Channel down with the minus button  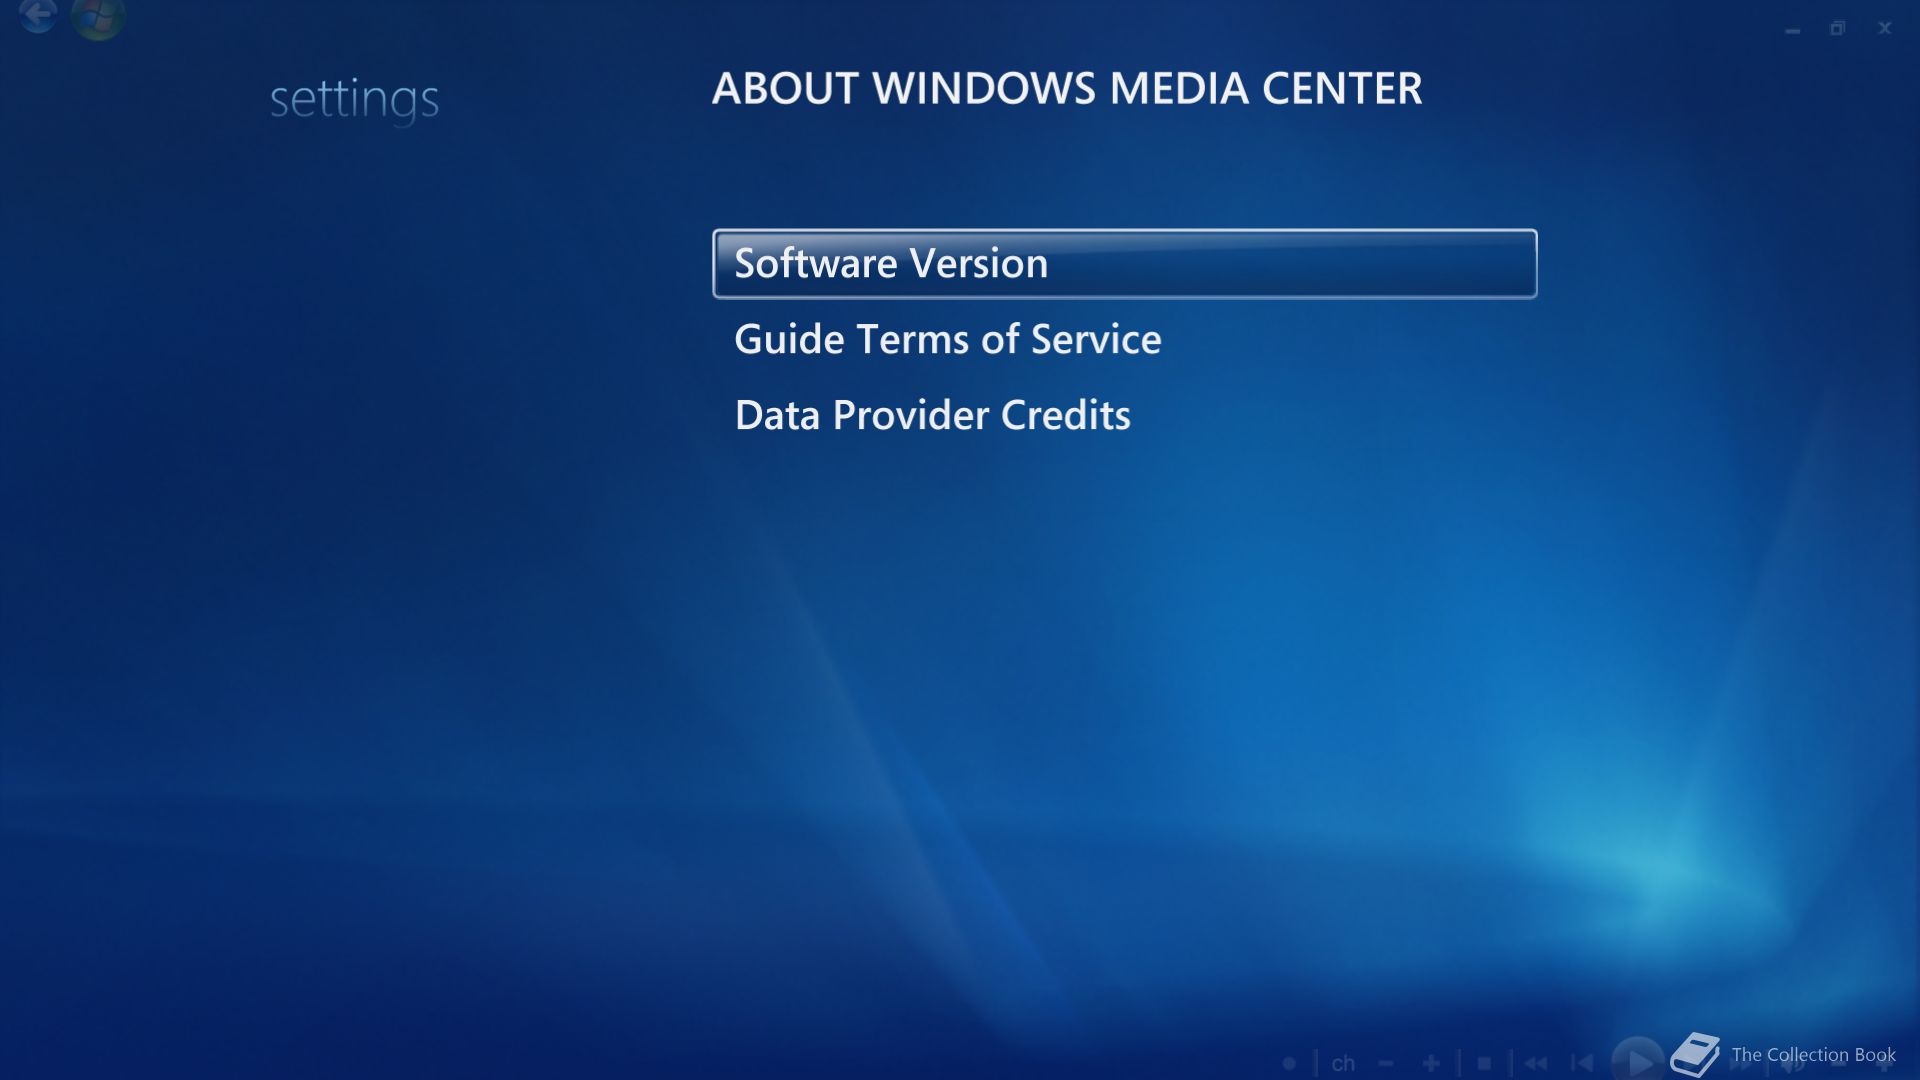[x=1386, y=1063]
